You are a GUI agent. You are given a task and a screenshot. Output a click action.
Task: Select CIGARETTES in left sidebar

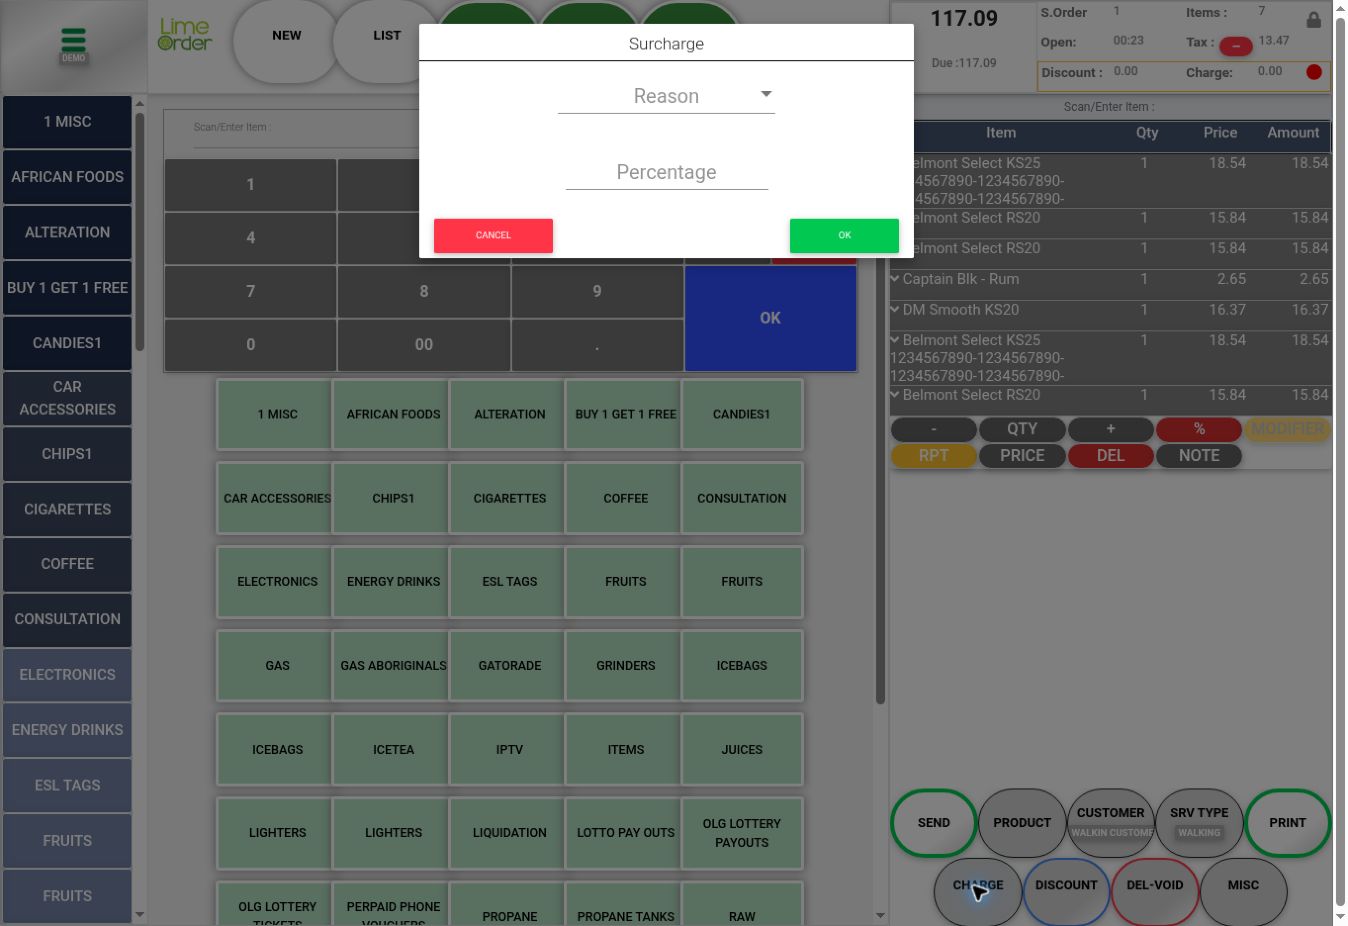coord(67,509)
